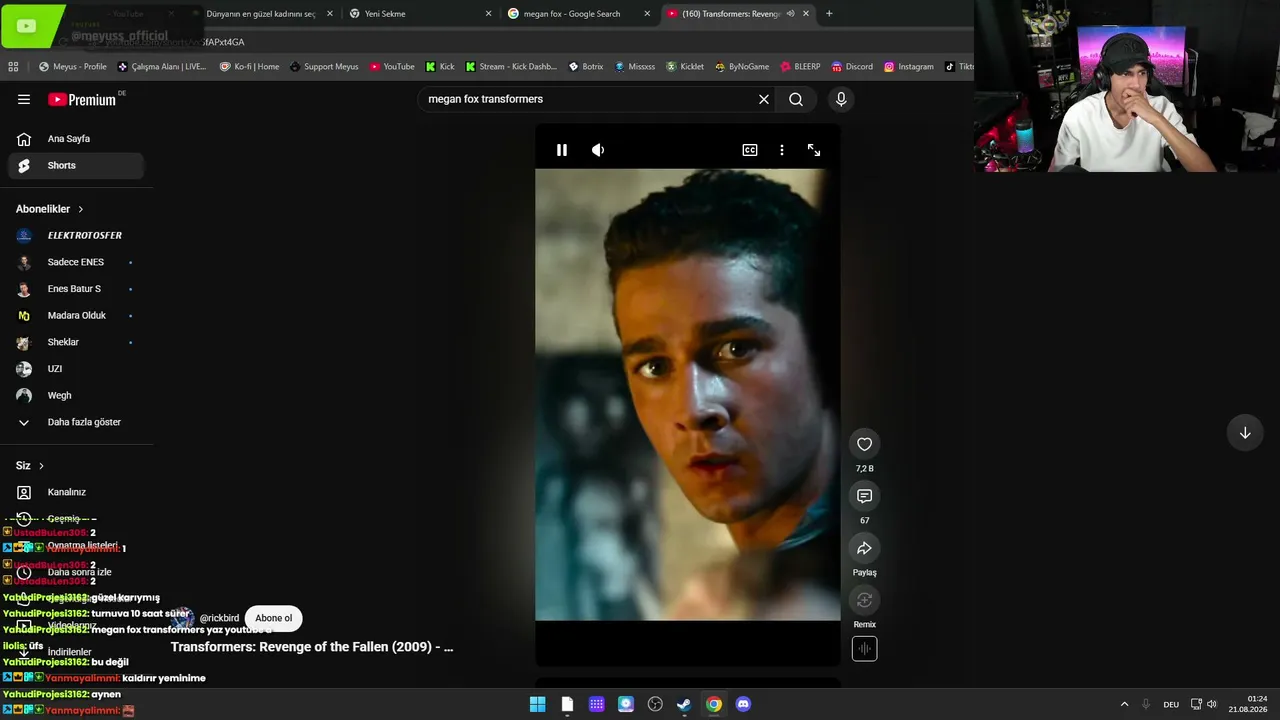Viewport: 1280px width, 720px height.
Task: Open OBS Studio from the taskbar
Action: [x=655, y=704]
